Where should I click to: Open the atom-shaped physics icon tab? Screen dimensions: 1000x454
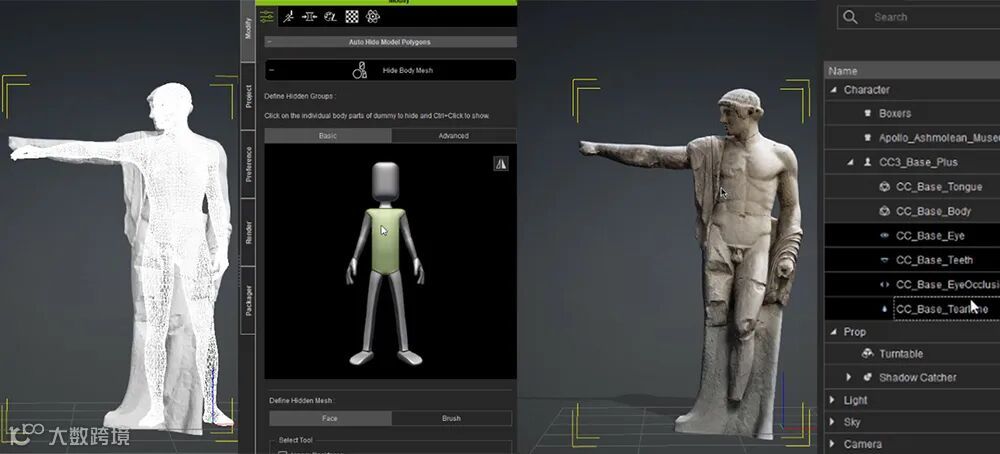[373, 17]
